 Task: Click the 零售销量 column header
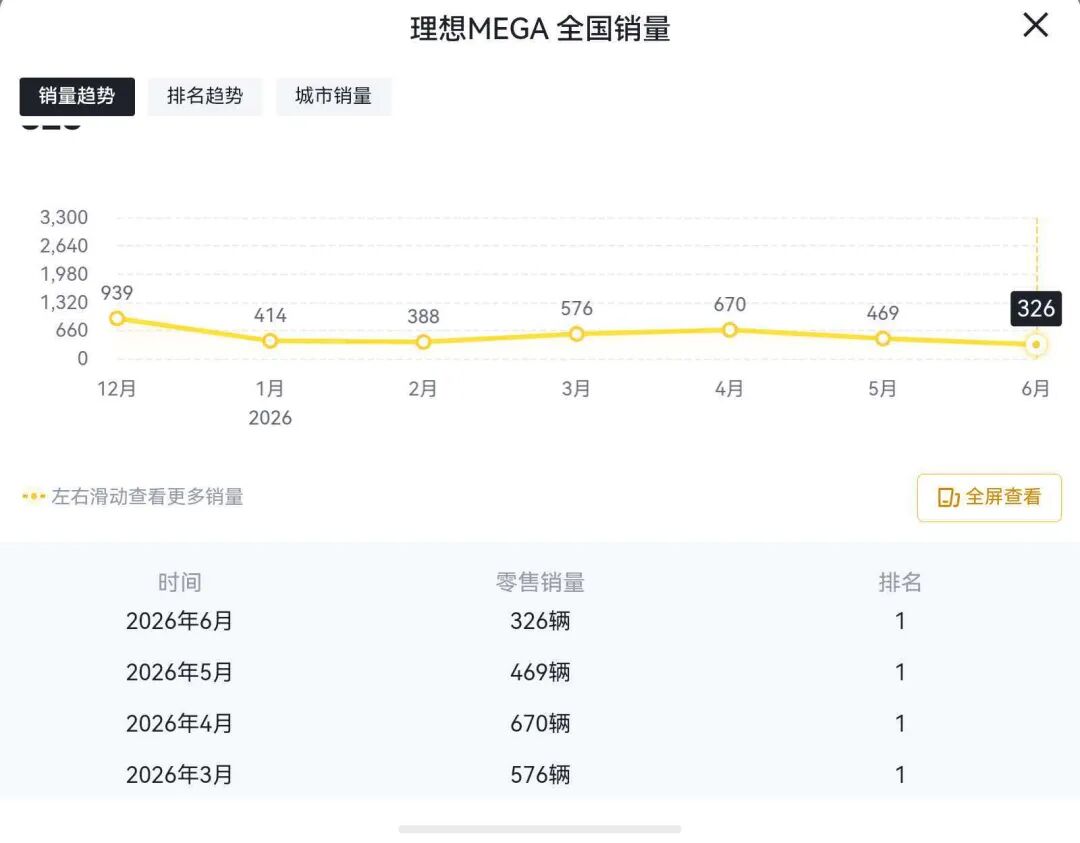point(540,583)
